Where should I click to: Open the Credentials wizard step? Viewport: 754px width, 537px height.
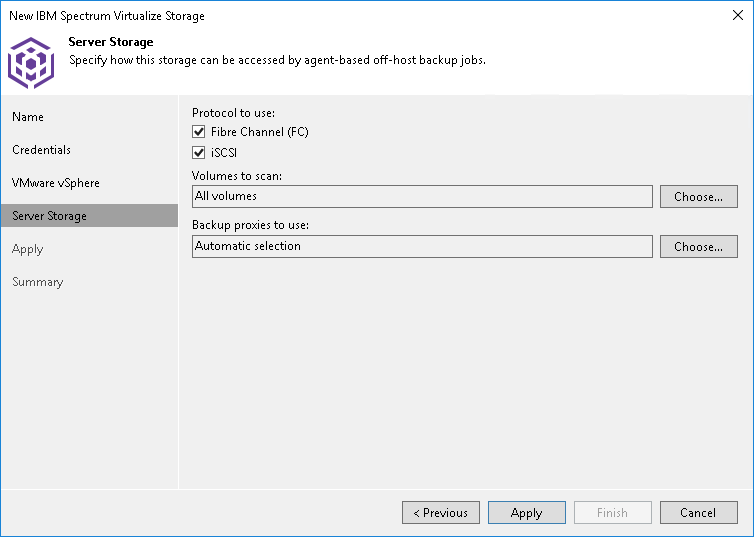[x=41, y=150]
